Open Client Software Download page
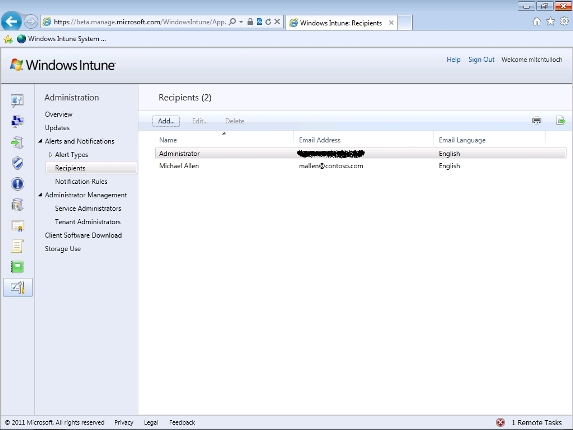Image resolution: width=573 pixels, height=430 pixels. (x=83, y=235)
